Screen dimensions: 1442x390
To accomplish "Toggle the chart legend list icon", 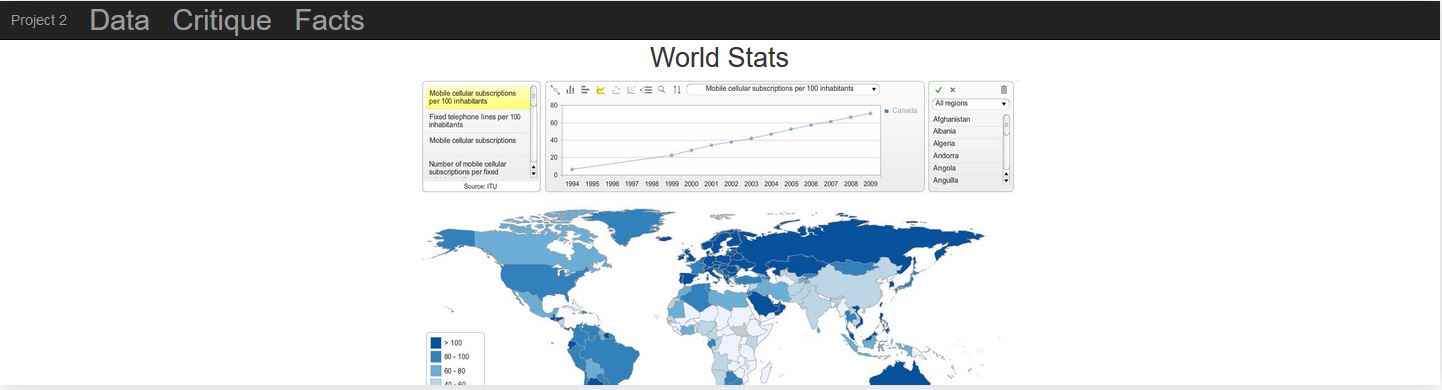I will point(646,89).
